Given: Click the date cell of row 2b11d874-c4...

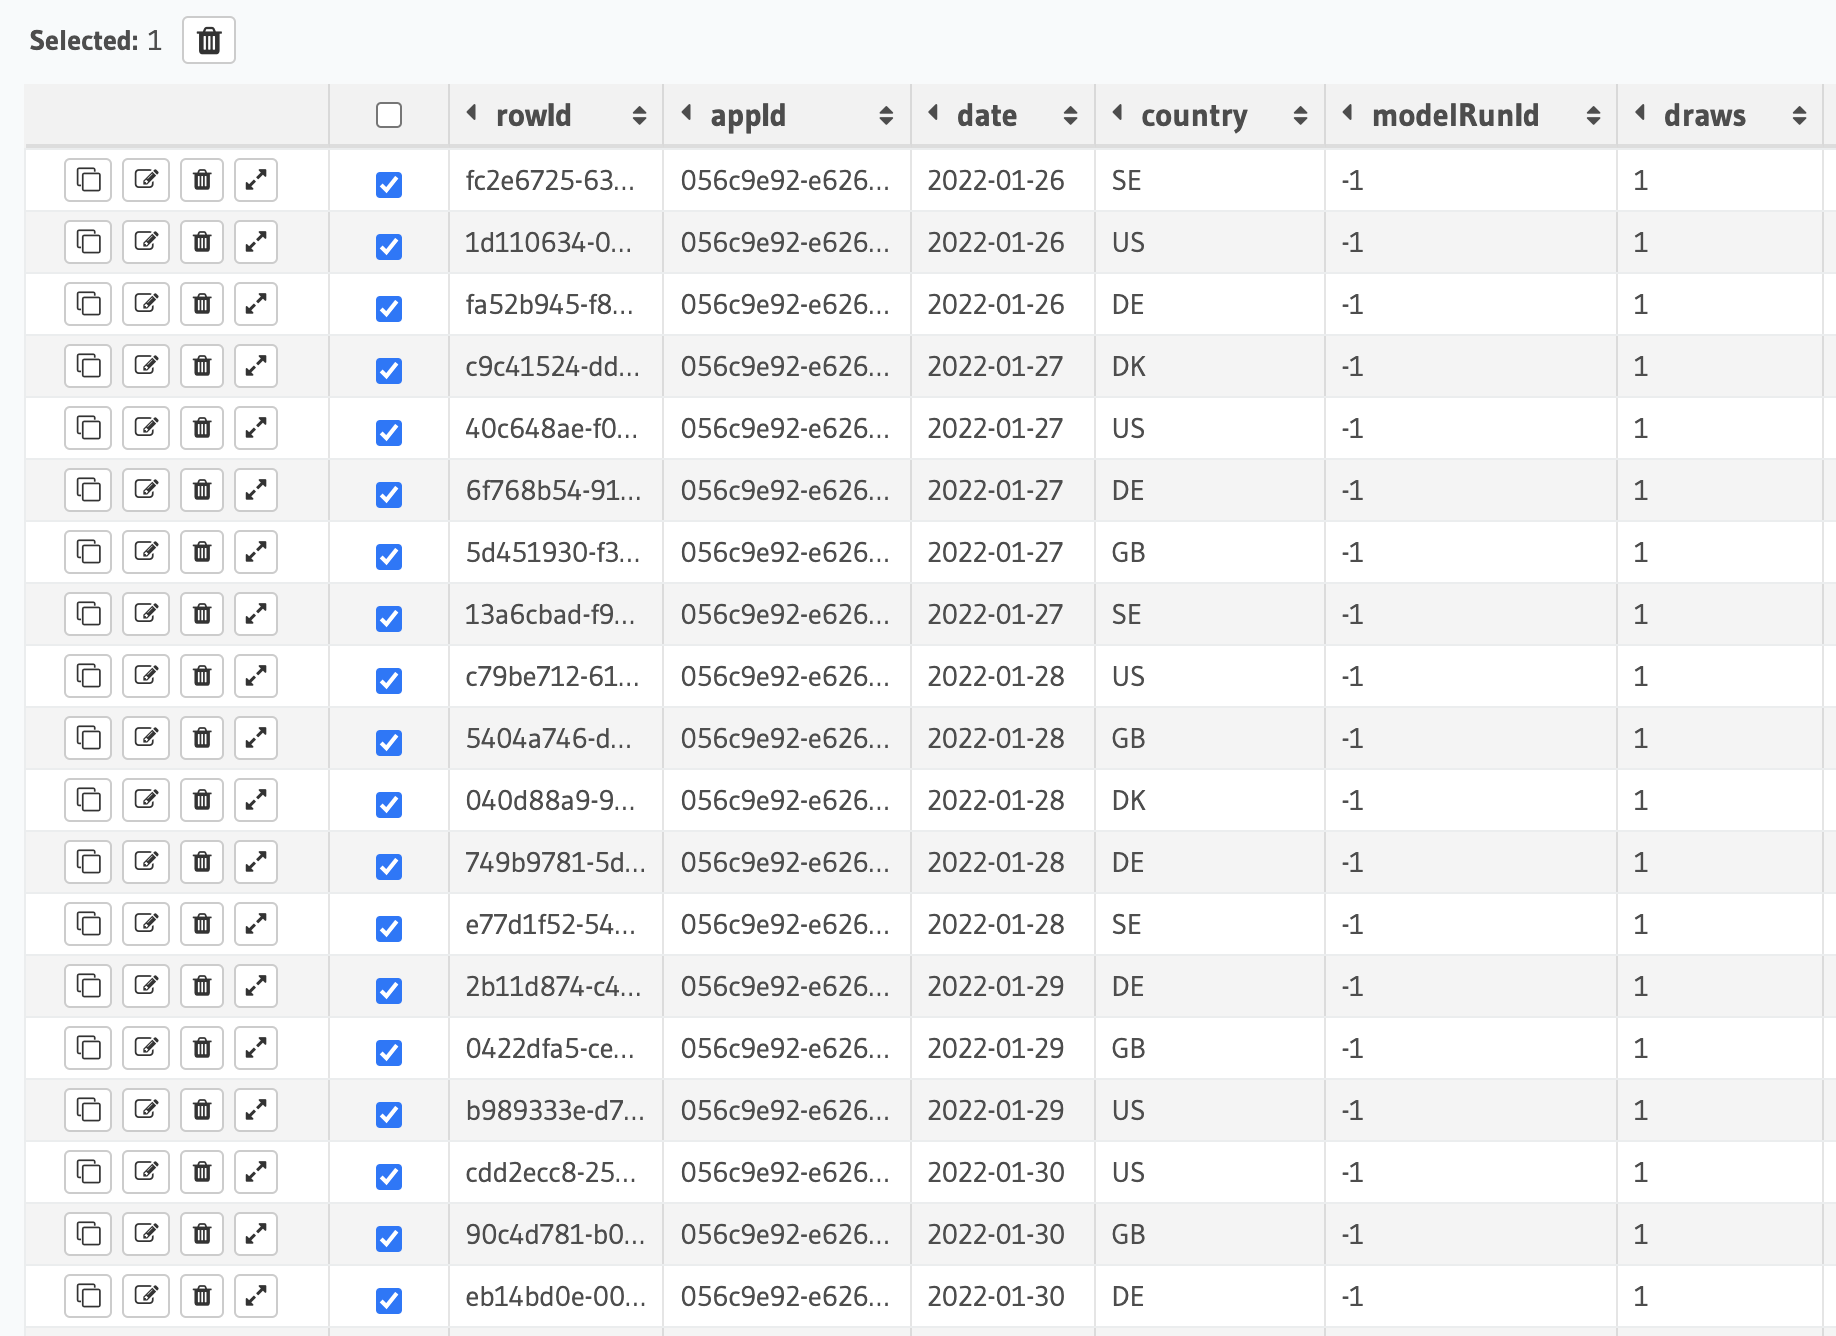Looking at the screenshot, I should coord(1003,986).
